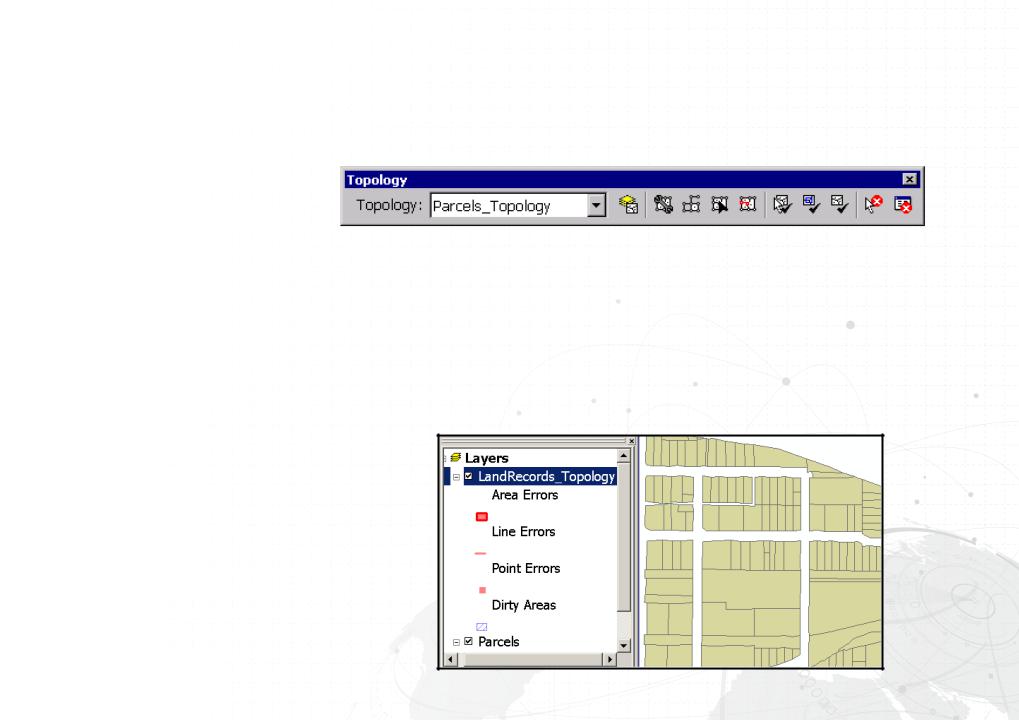Click the table of contents scroll-down arrow

pos(624,645)
